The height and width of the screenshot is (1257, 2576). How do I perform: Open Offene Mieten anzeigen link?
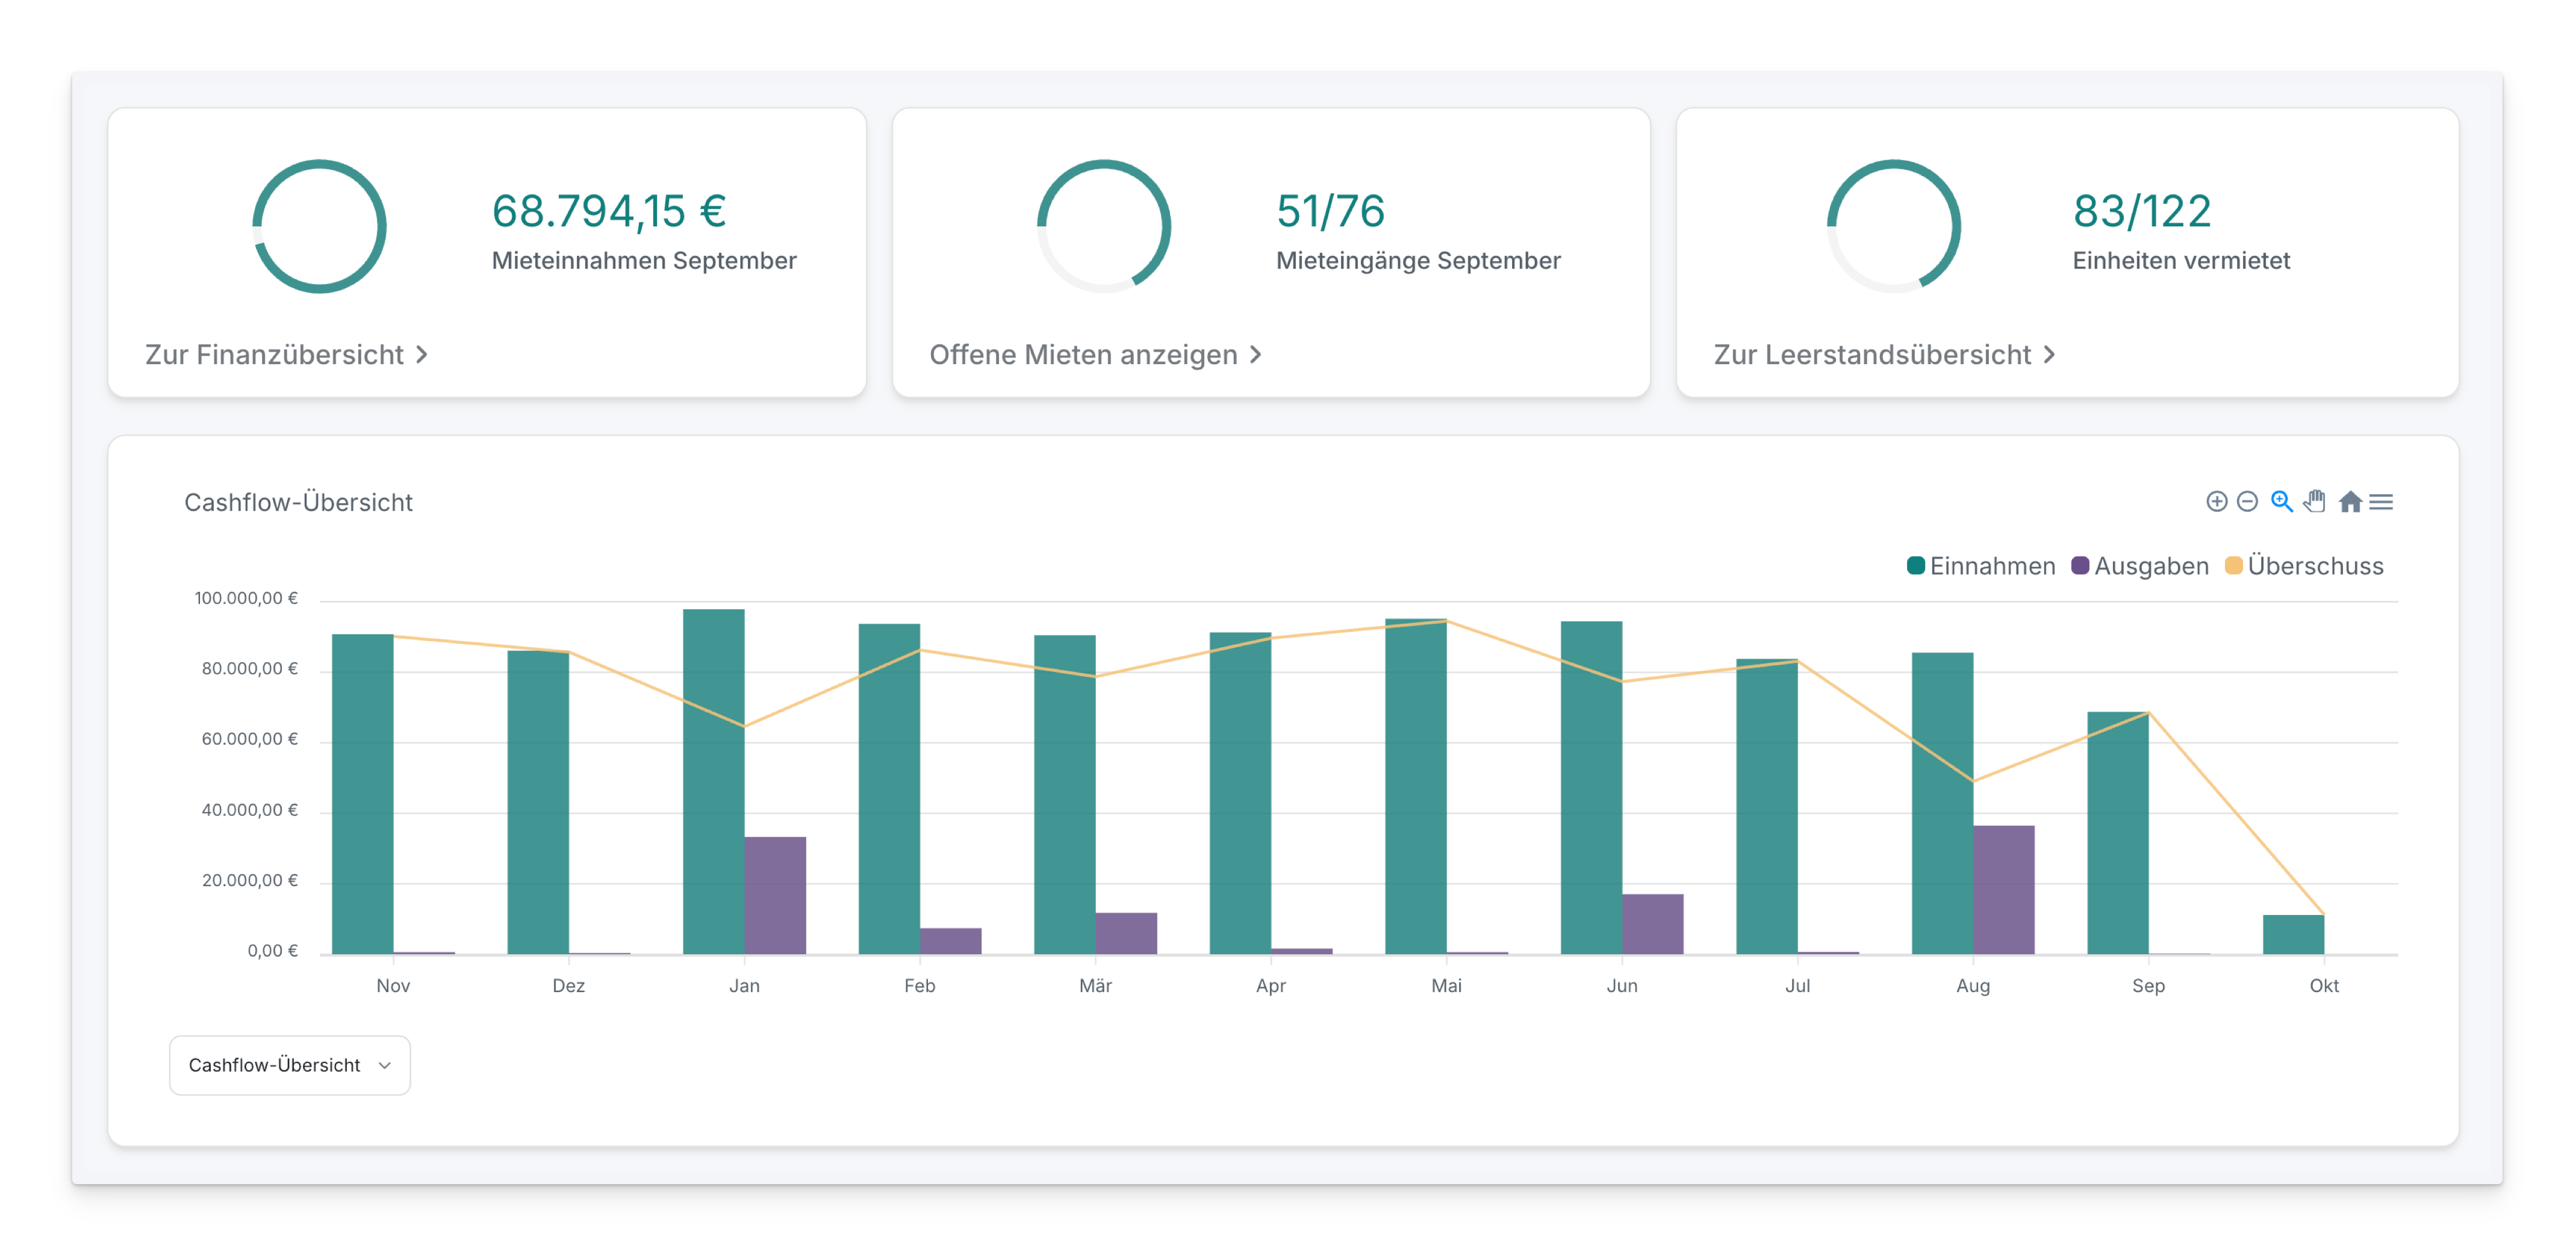tap(1084, 355)
